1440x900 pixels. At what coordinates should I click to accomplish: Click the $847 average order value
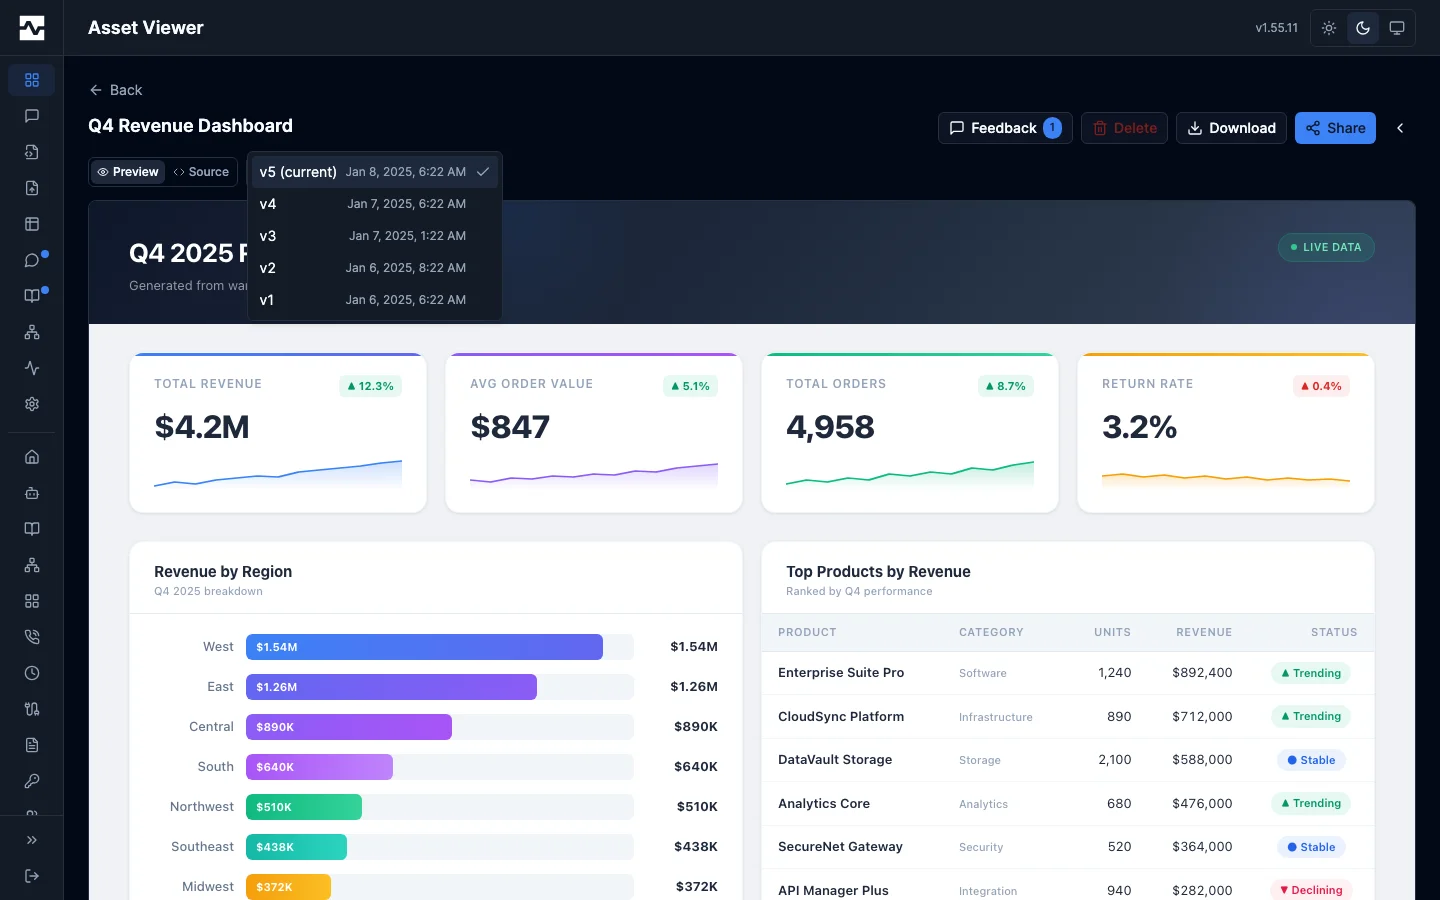[x=510, y=427]
